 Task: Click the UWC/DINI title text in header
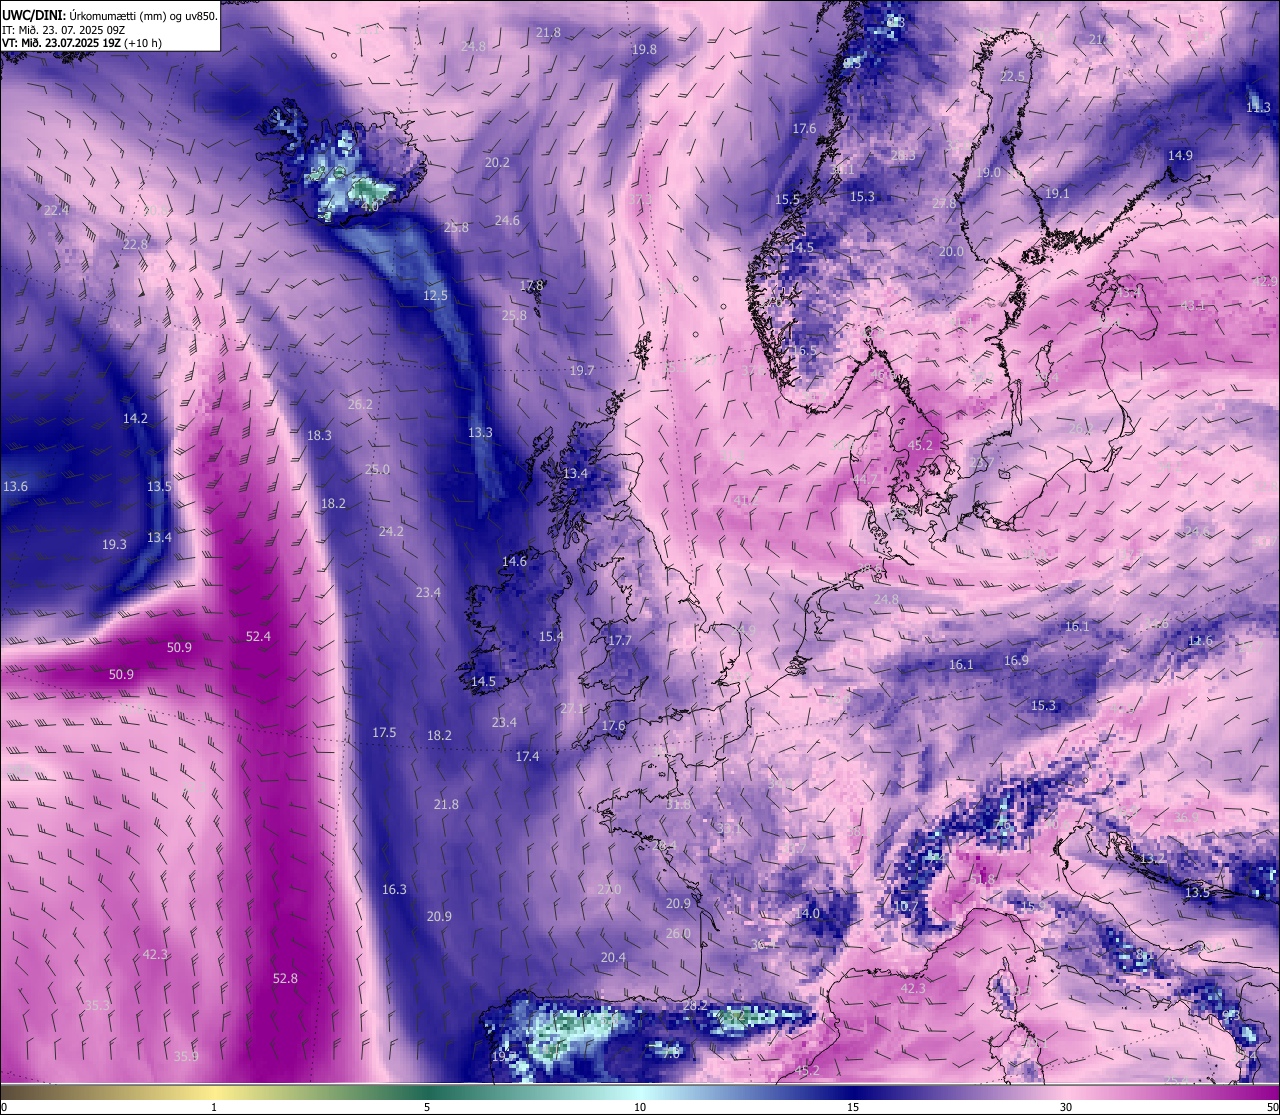(34, 15)
